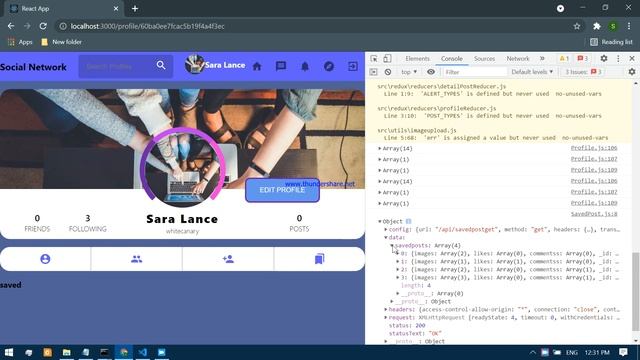Select the friends group tab icon
This screenshot has width=640, height=360.
[x=137, y=259]
